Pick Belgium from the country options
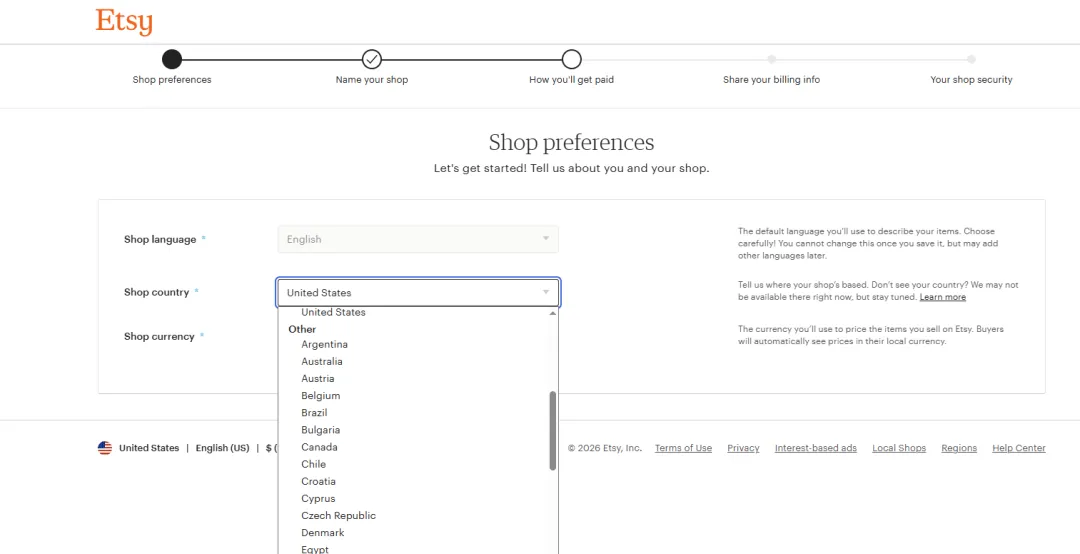 tap(320, 396)
